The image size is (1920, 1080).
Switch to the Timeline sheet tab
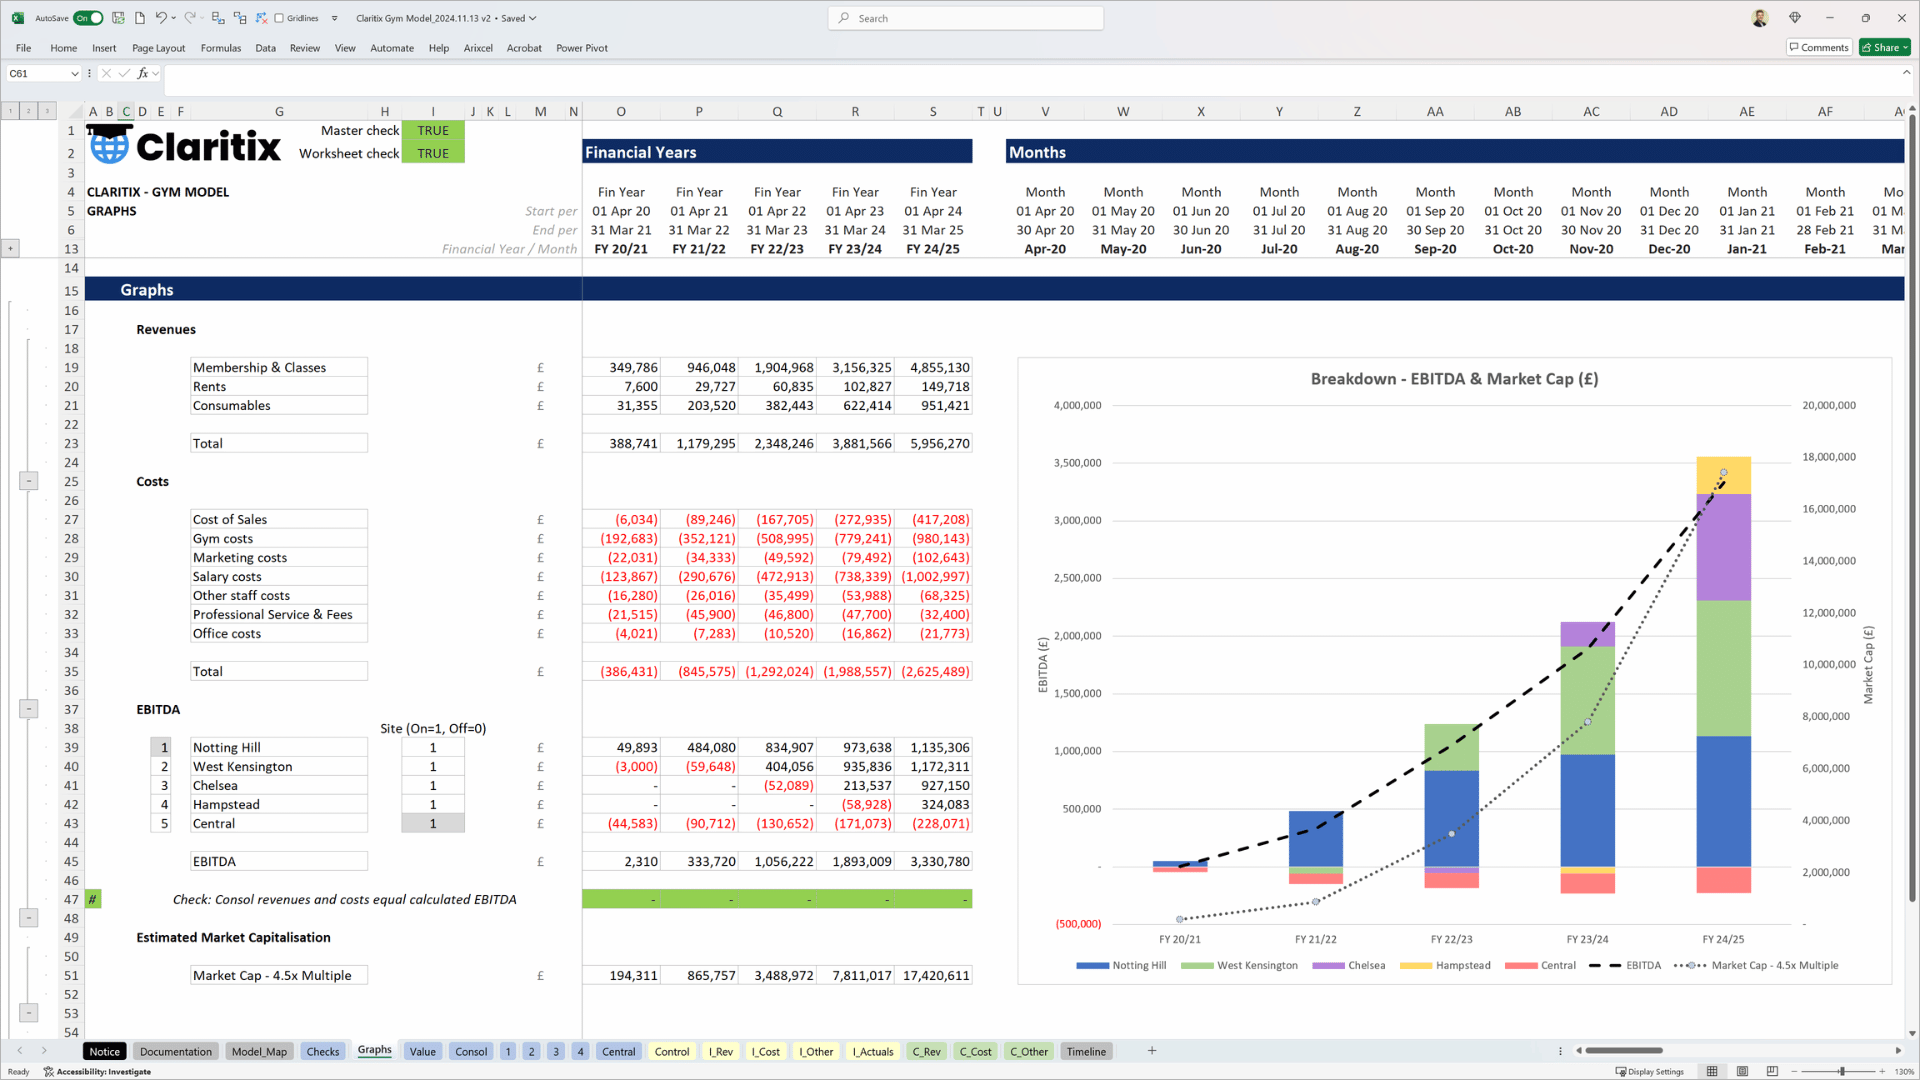point(1086,1051)
